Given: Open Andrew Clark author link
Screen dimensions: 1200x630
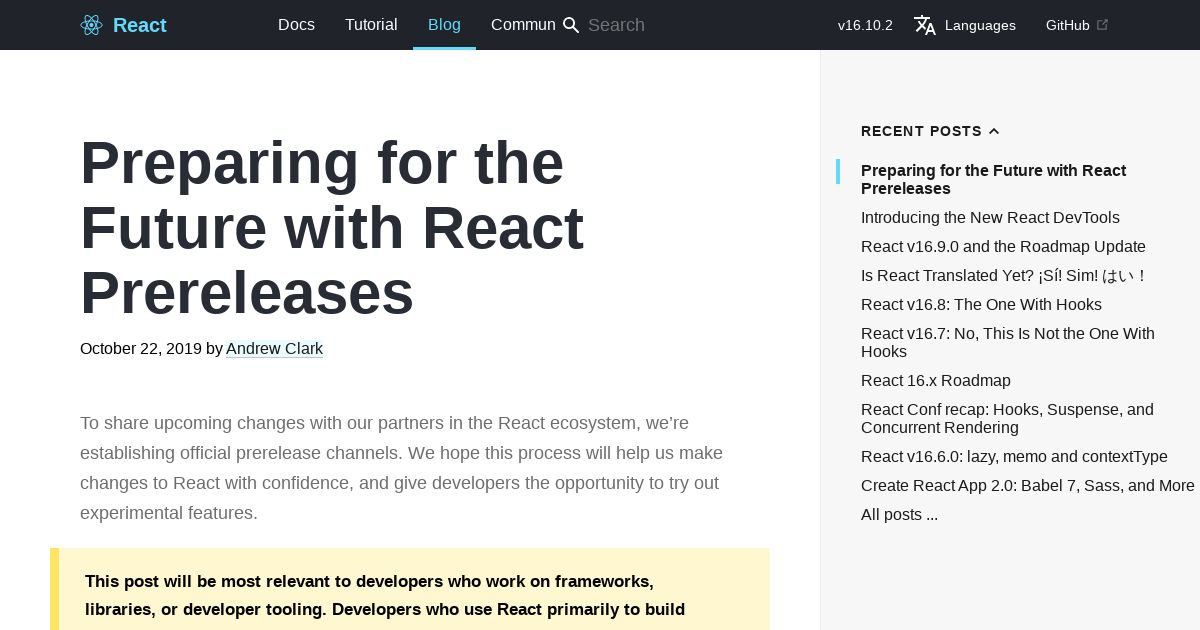Looking at the screenshot, I should tap(274, 349).
